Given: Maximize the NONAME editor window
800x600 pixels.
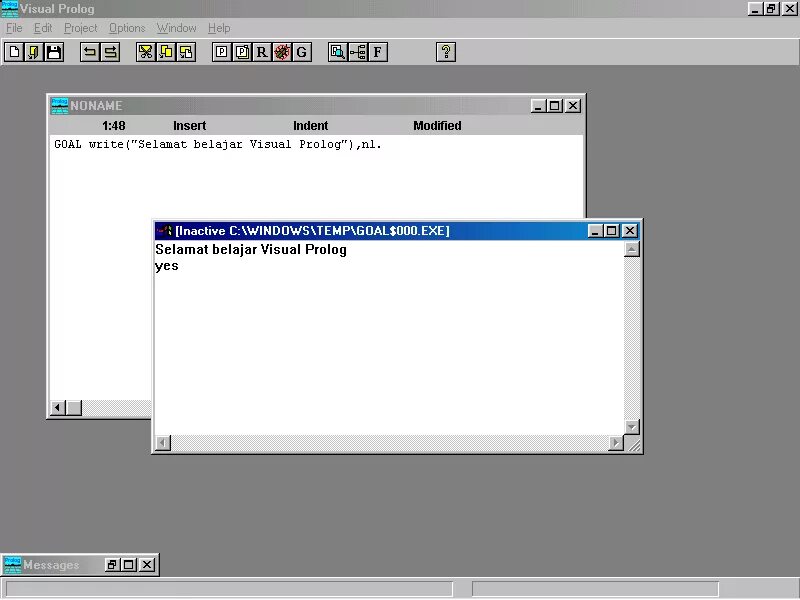Looking at the screenshot, I should pyautogui.click(x=555, y=106).
